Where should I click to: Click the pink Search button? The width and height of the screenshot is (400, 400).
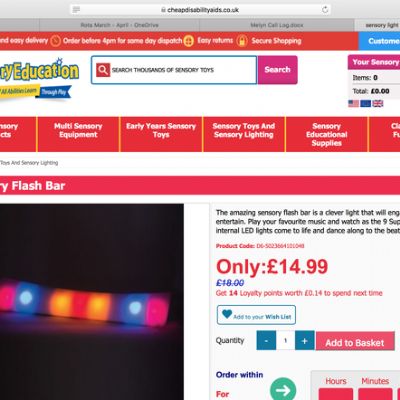[x=277, y=70]
